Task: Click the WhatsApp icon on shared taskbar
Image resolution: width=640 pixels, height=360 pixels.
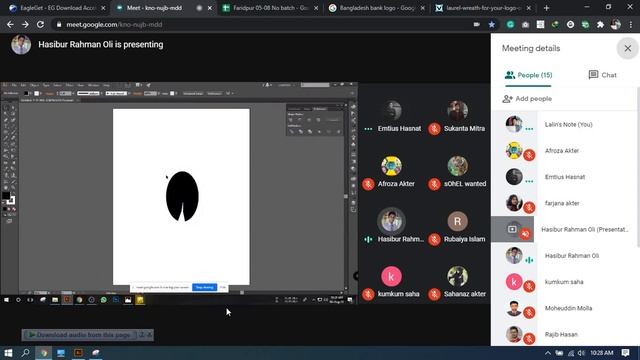Action: (104, 300)
